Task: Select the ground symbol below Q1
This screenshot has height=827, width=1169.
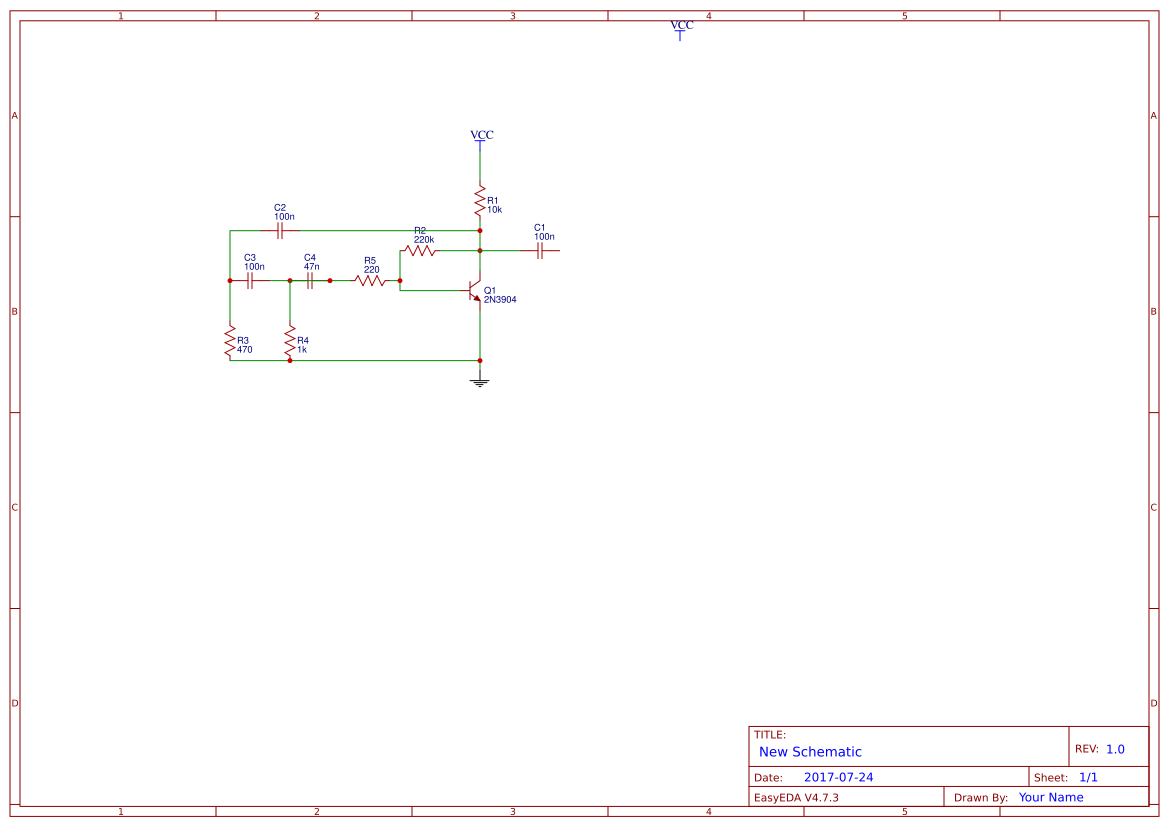Action: tap(480, 379)
